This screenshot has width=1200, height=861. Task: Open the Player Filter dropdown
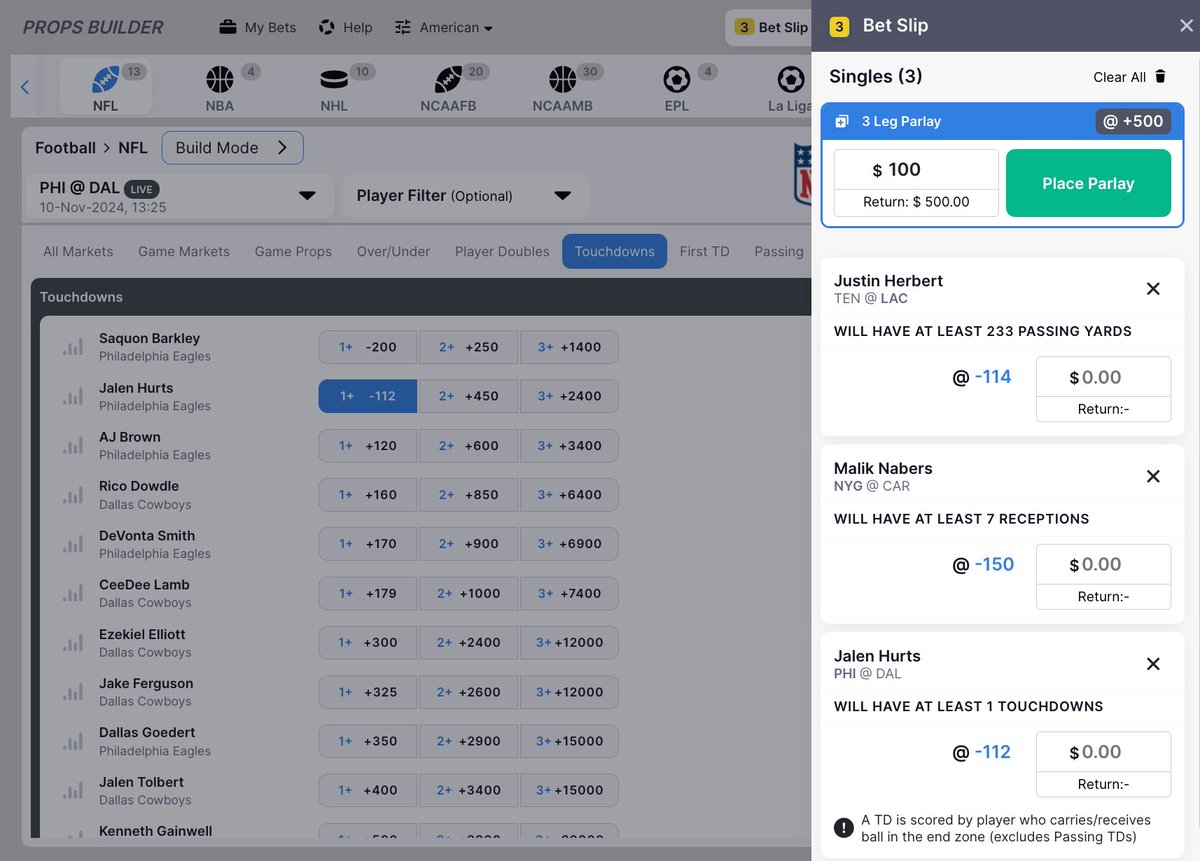[466, 196]
